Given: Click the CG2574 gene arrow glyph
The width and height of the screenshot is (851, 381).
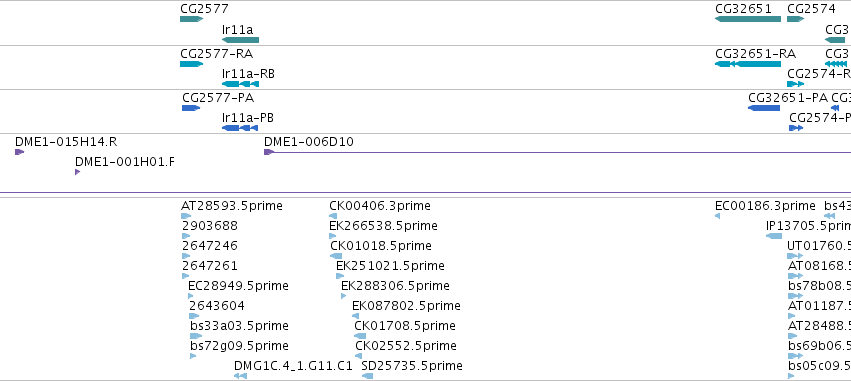Looking at the screenshot, I should (x=795, y=19).
